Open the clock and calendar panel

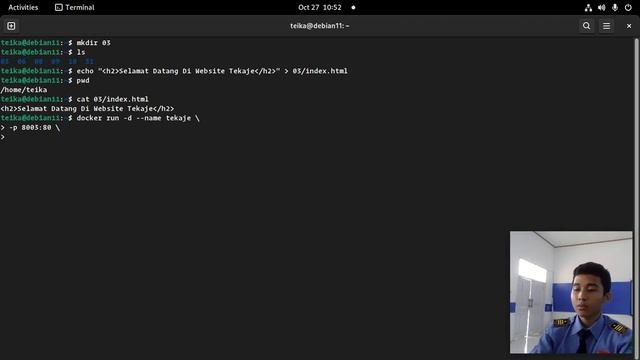click(x=320, y=7)
